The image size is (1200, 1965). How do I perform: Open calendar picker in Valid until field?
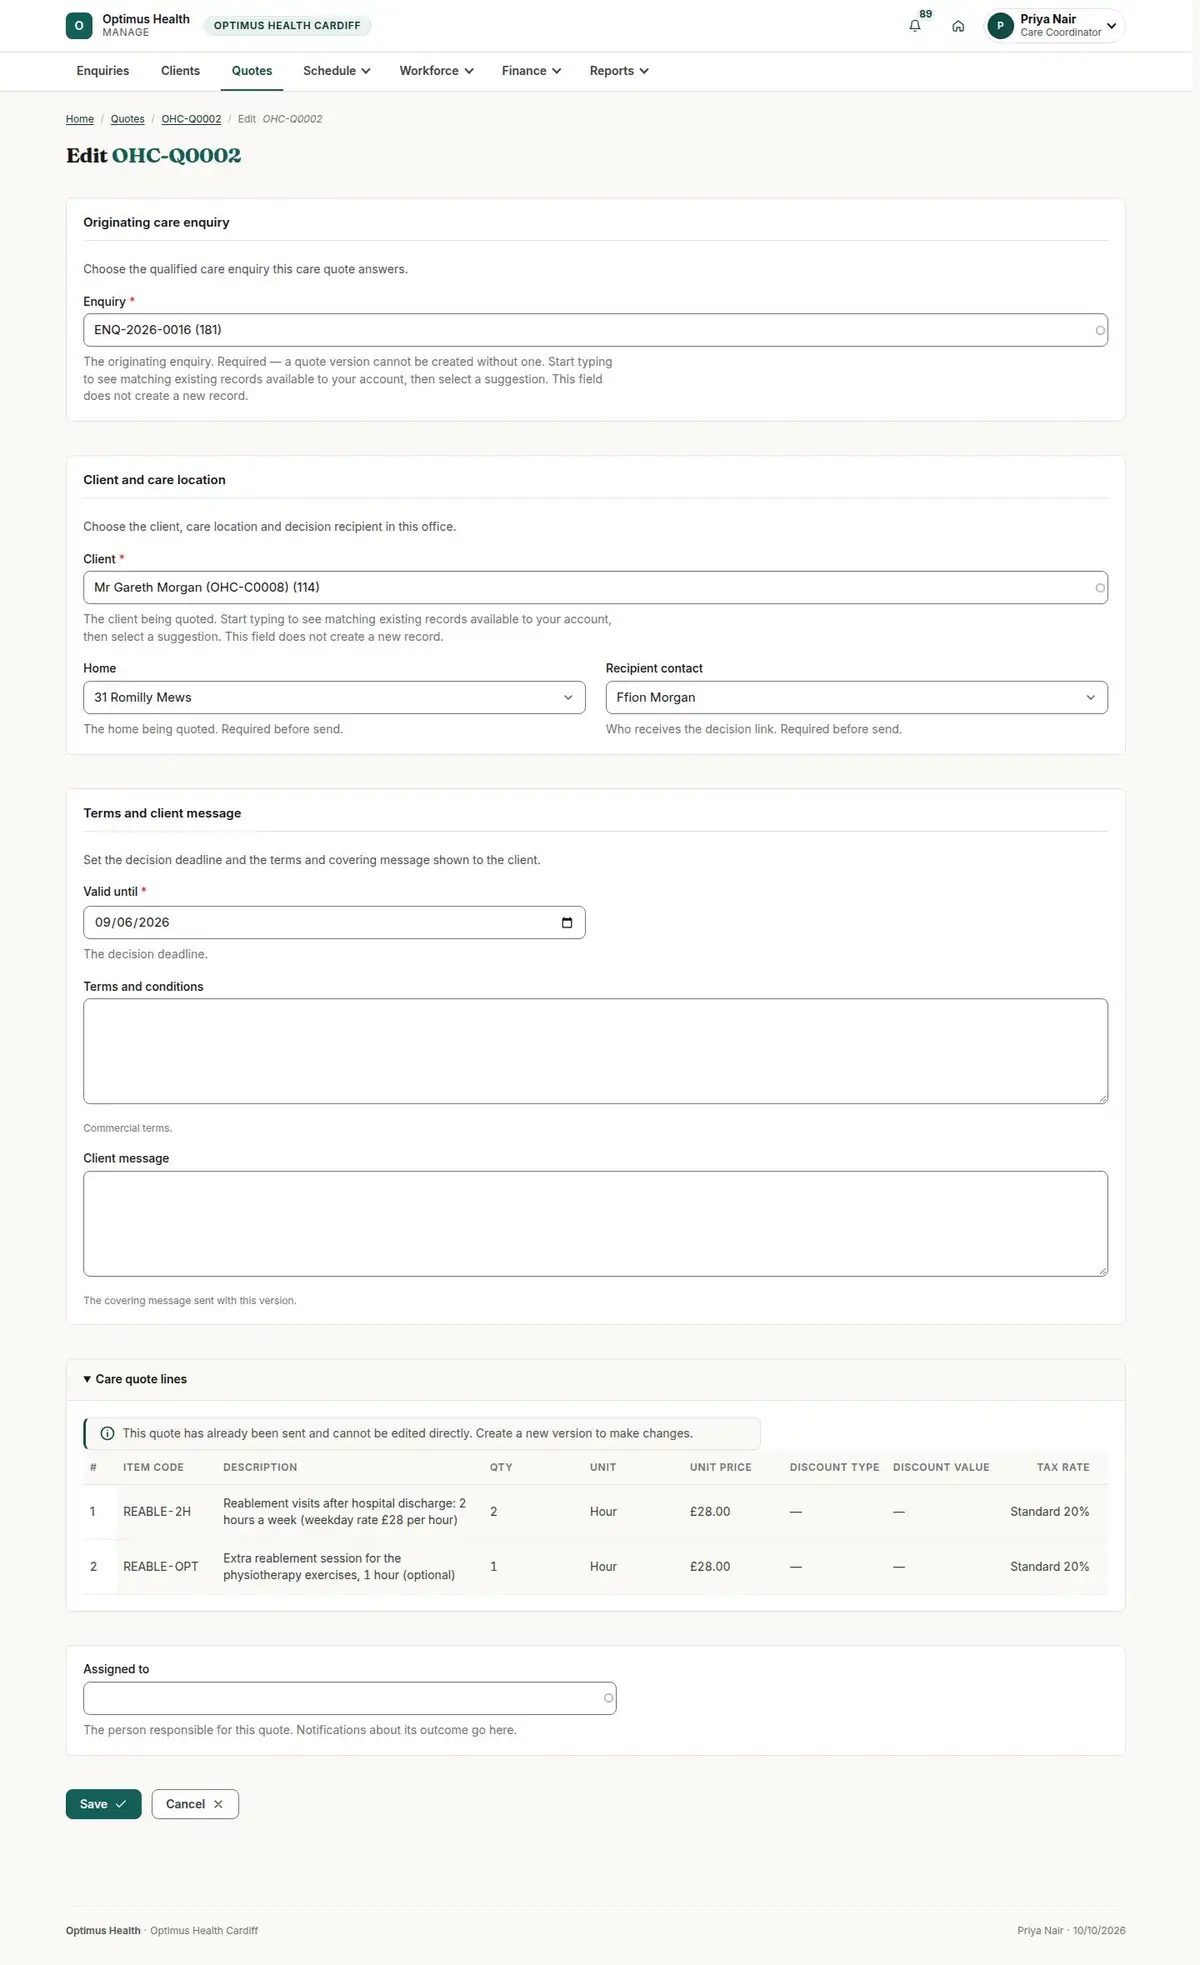pos(567,922)
